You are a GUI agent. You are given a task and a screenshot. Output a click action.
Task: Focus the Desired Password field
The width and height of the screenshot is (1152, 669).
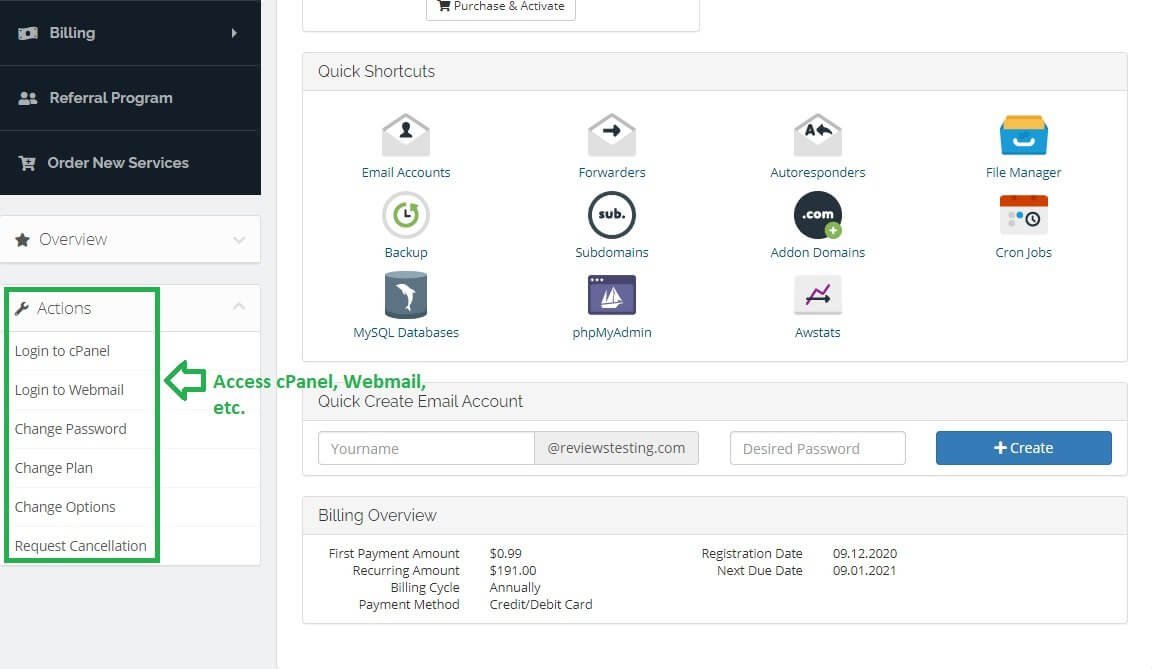click(x=818, y=448)
